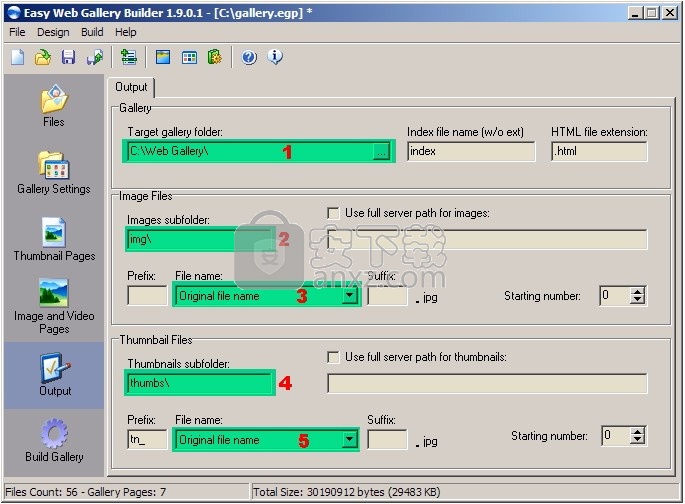Maximize the Easy Web Gallery Builder window
This screenshot has width=685, height=504.
click(651, 13)
